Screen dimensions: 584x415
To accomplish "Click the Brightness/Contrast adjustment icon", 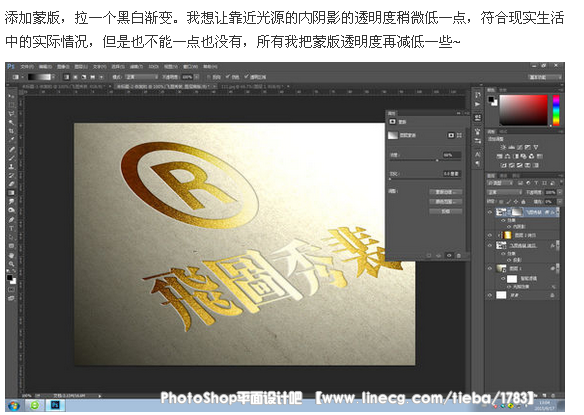I will point(503,147).
